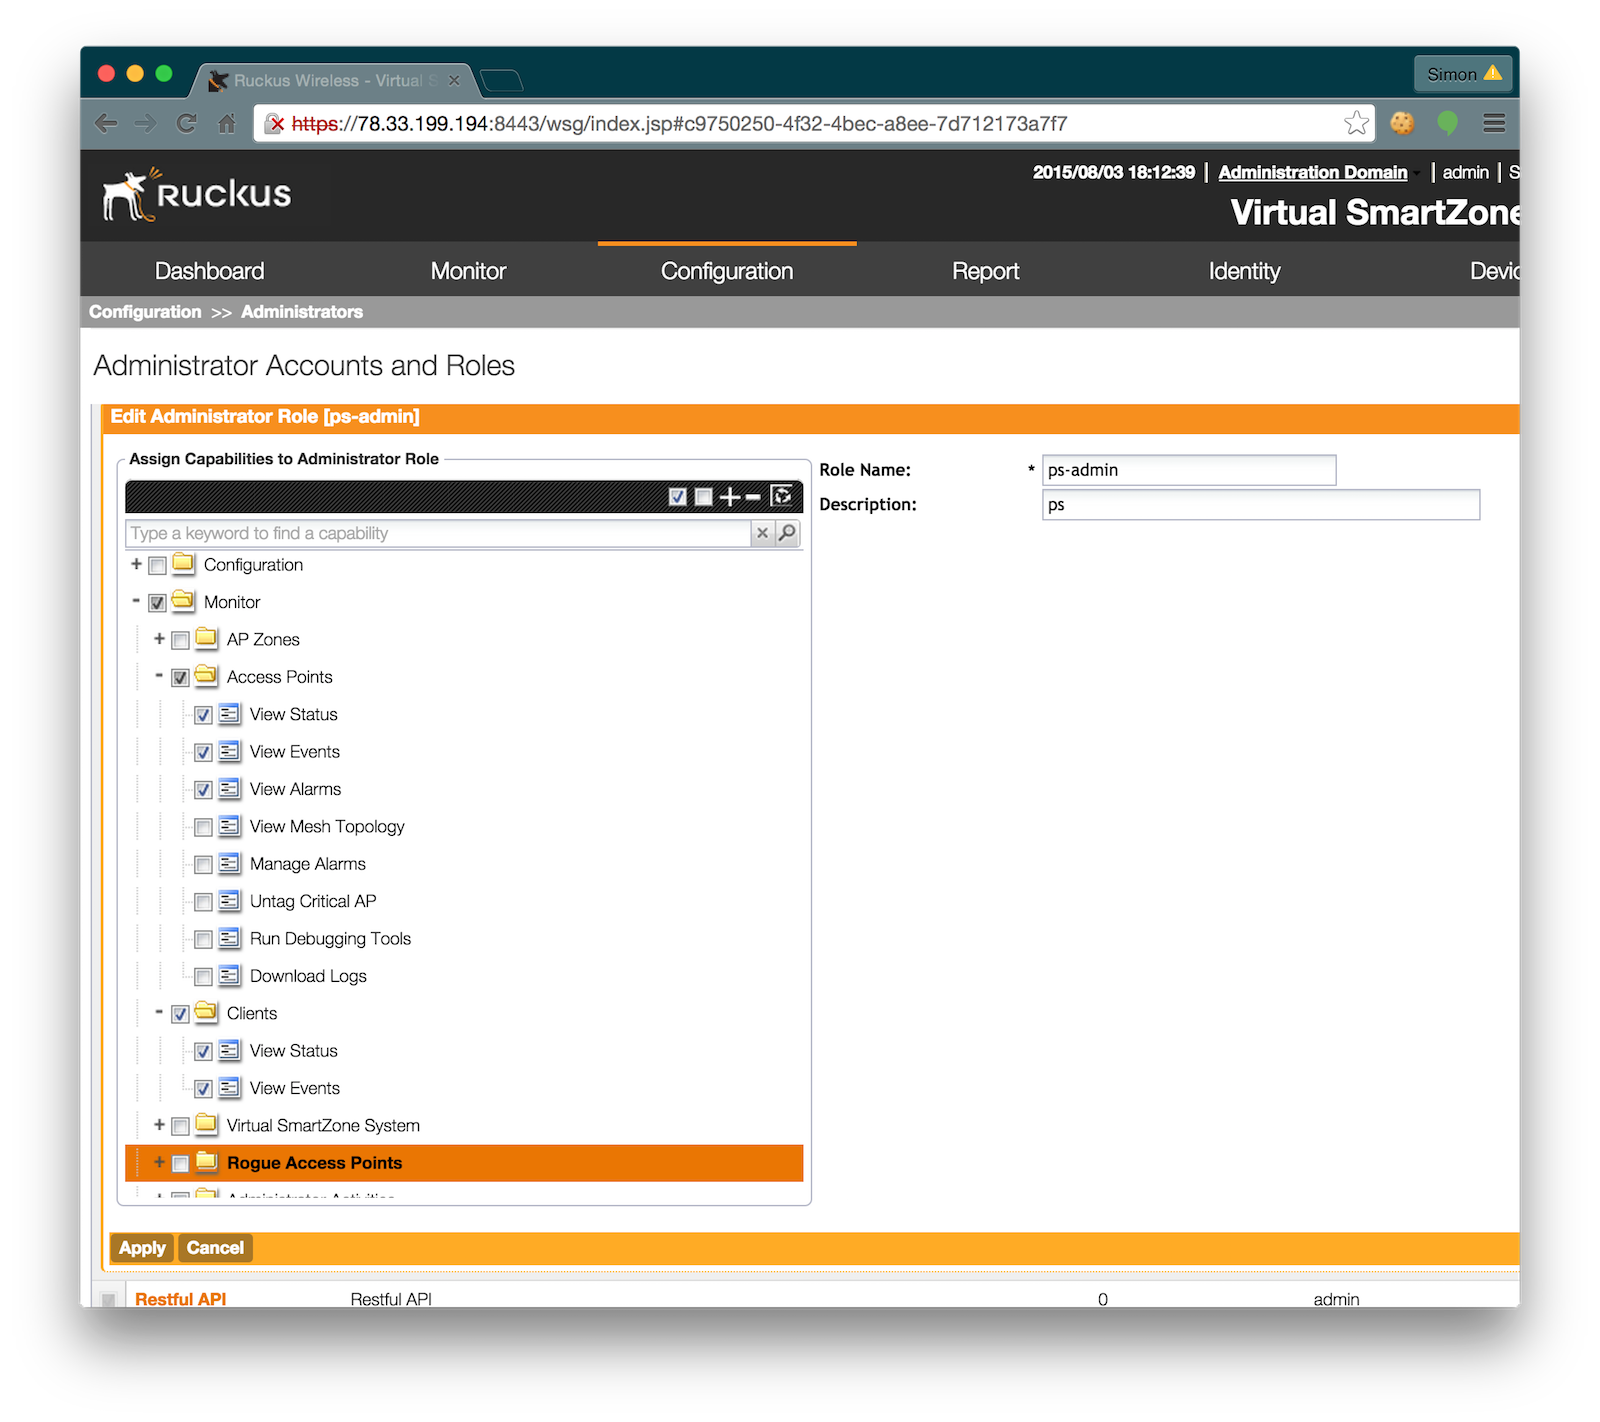
Task: Click the Virtual SmartZone System folder icon
Action: (206, 1124)
